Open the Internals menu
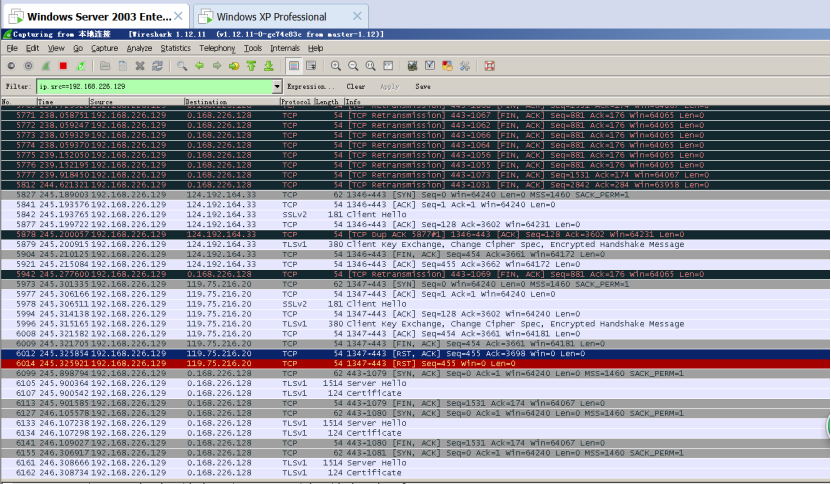Screen dimensions: 831x484 point(285,48)
